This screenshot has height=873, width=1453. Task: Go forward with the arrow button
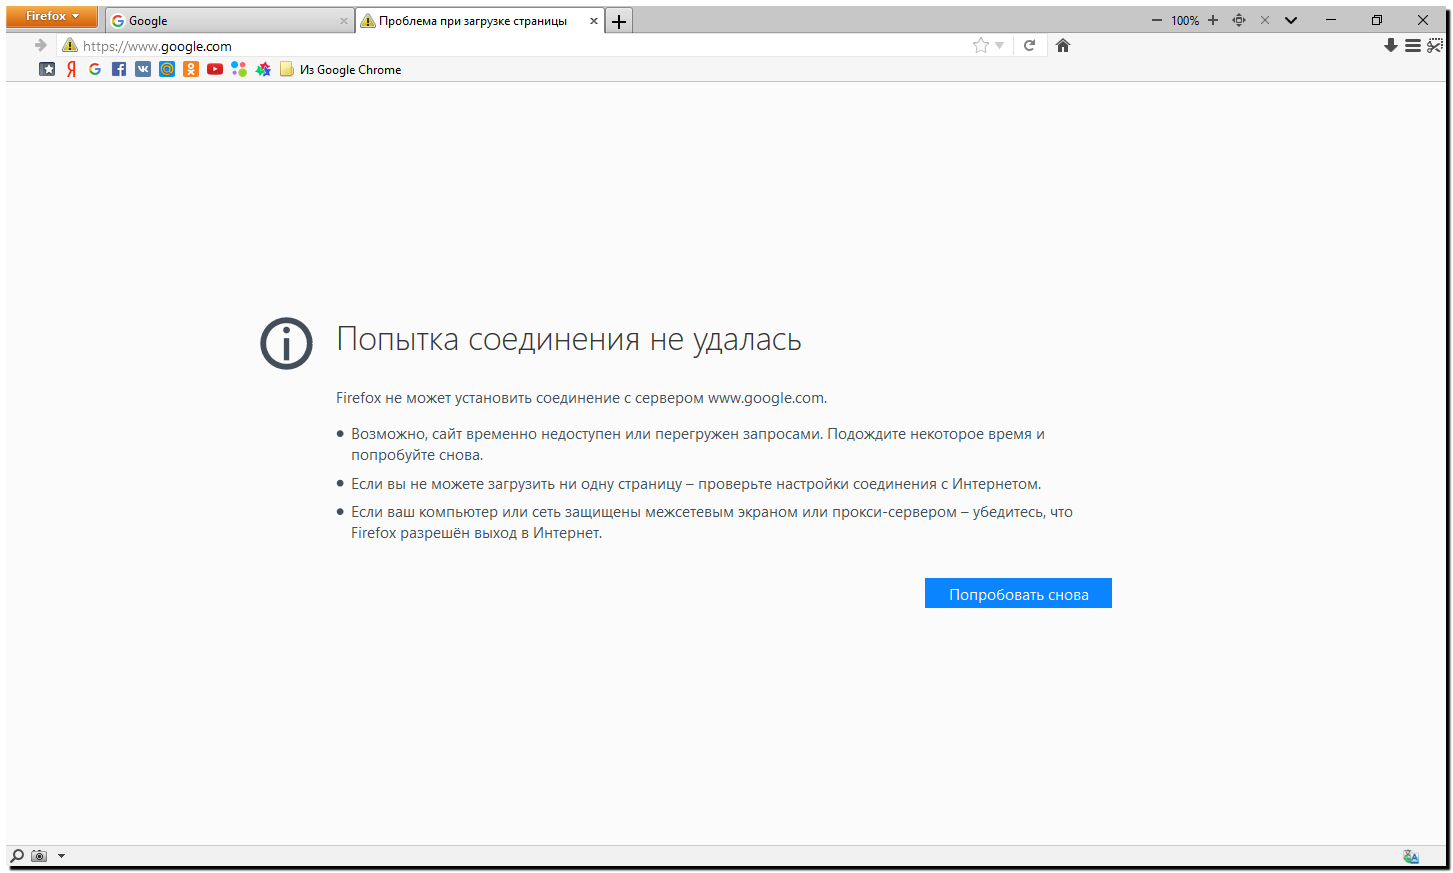(x=41, y=45)
